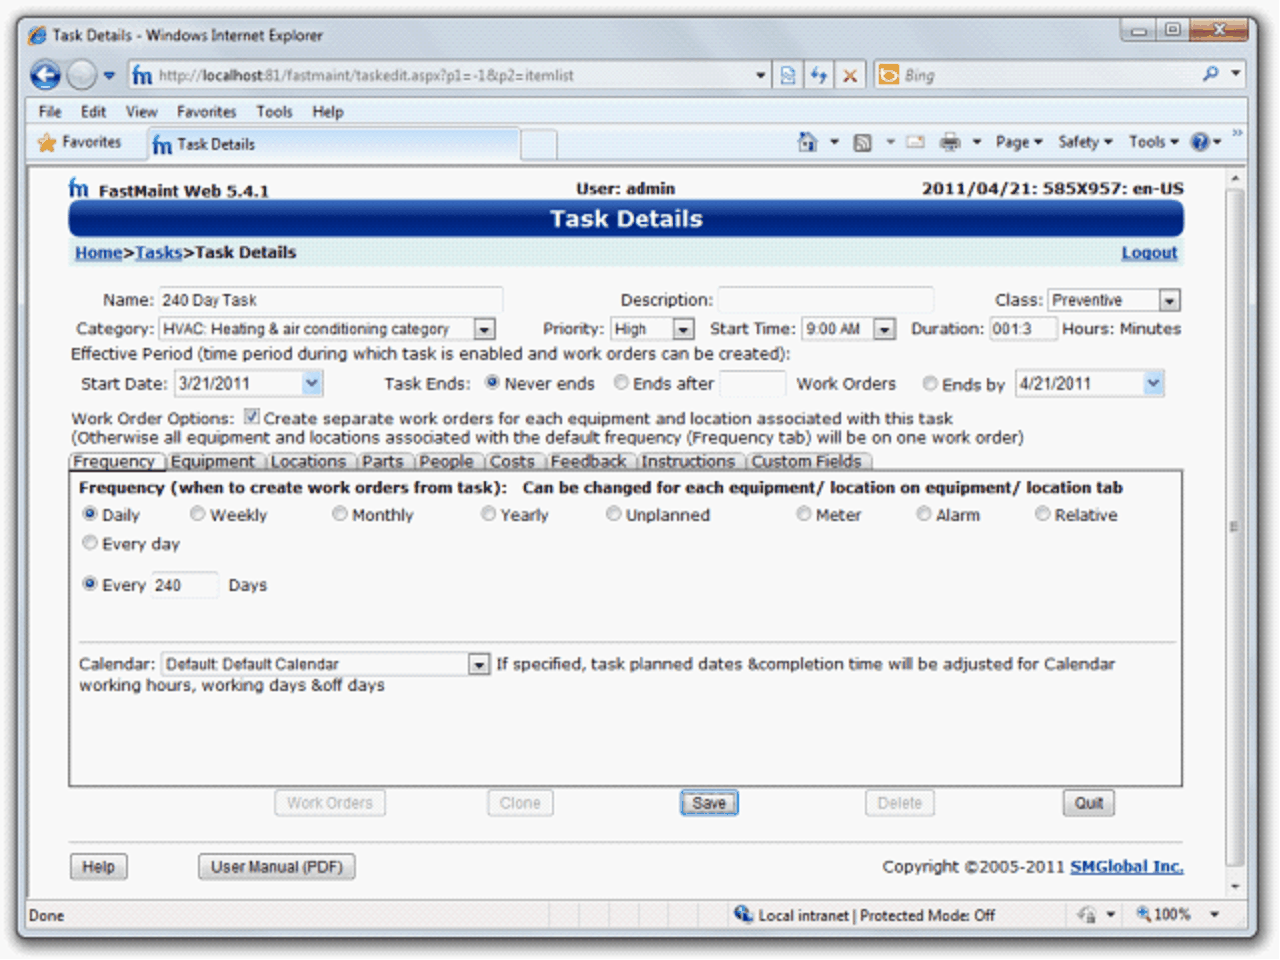Switch to the Custom Fields tab
Screen dimensions: 1280x960
pyautogui.click(x=807, y=461)
